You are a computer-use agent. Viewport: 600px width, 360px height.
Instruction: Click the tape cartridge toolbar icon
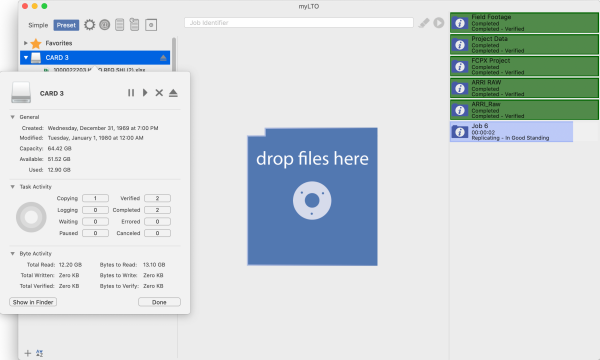click(119, 25)
